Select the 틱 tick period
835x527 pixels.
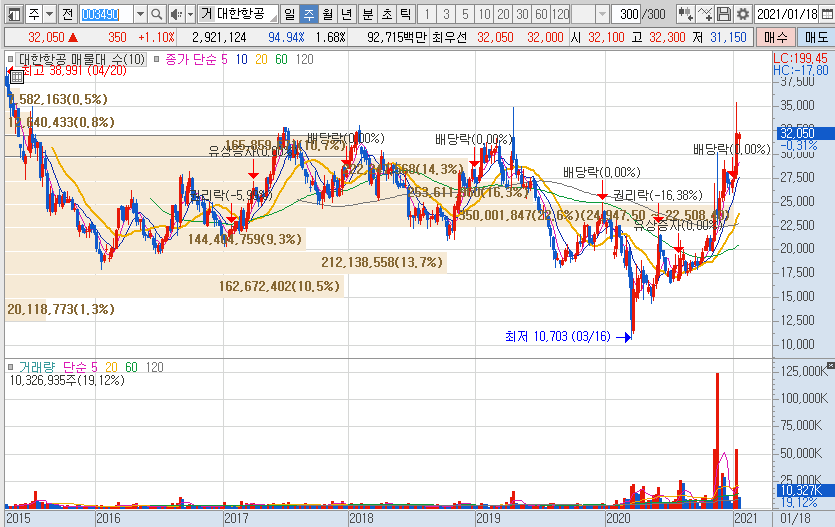pyautogui.click(x=406, y=14)
